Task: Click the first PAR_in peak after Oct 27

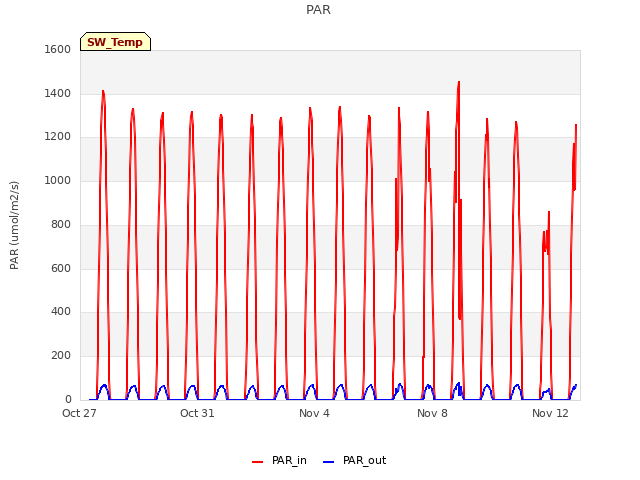Action: (x=103, y=91)
